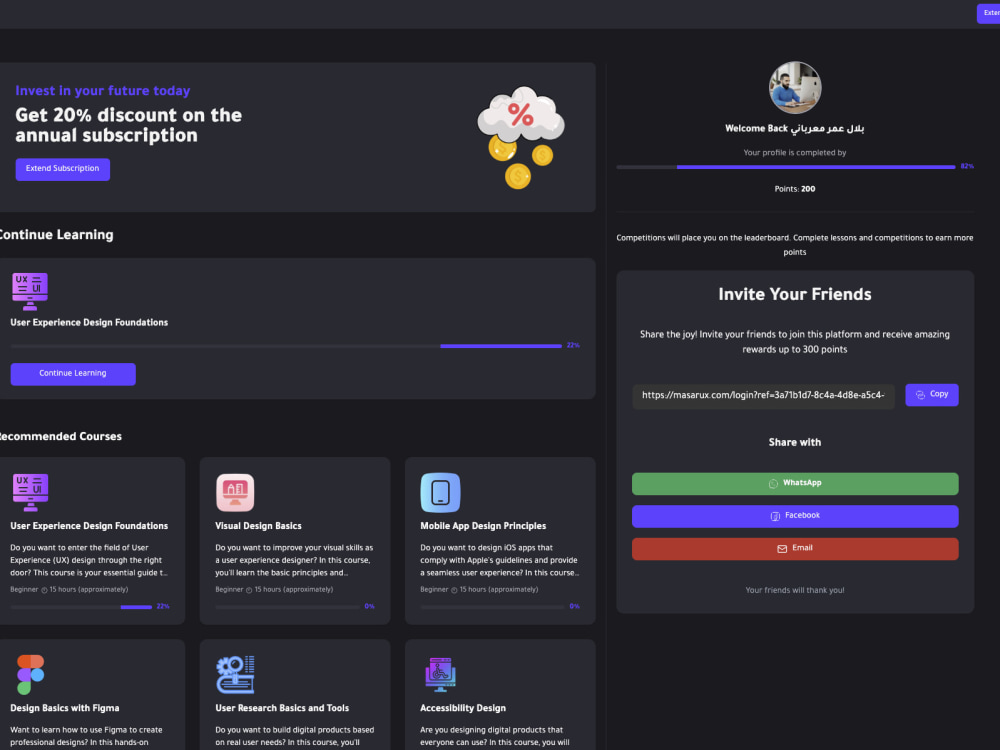This screenshot has height=750, width=1000.
Task: Click the progress bar in the recommended UX Foundations card
Action: pyautogui.click(x=81, y=607)
